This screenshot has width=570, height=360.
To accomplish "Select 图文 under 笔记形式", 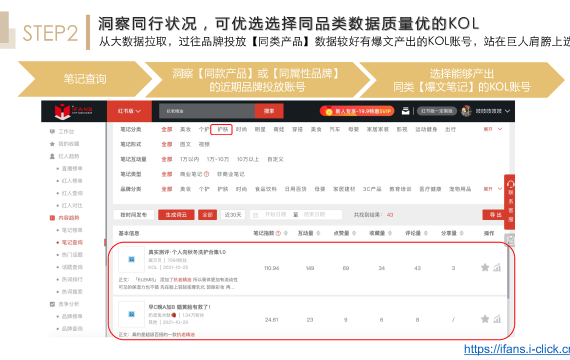I will click(x=185, y=144).
